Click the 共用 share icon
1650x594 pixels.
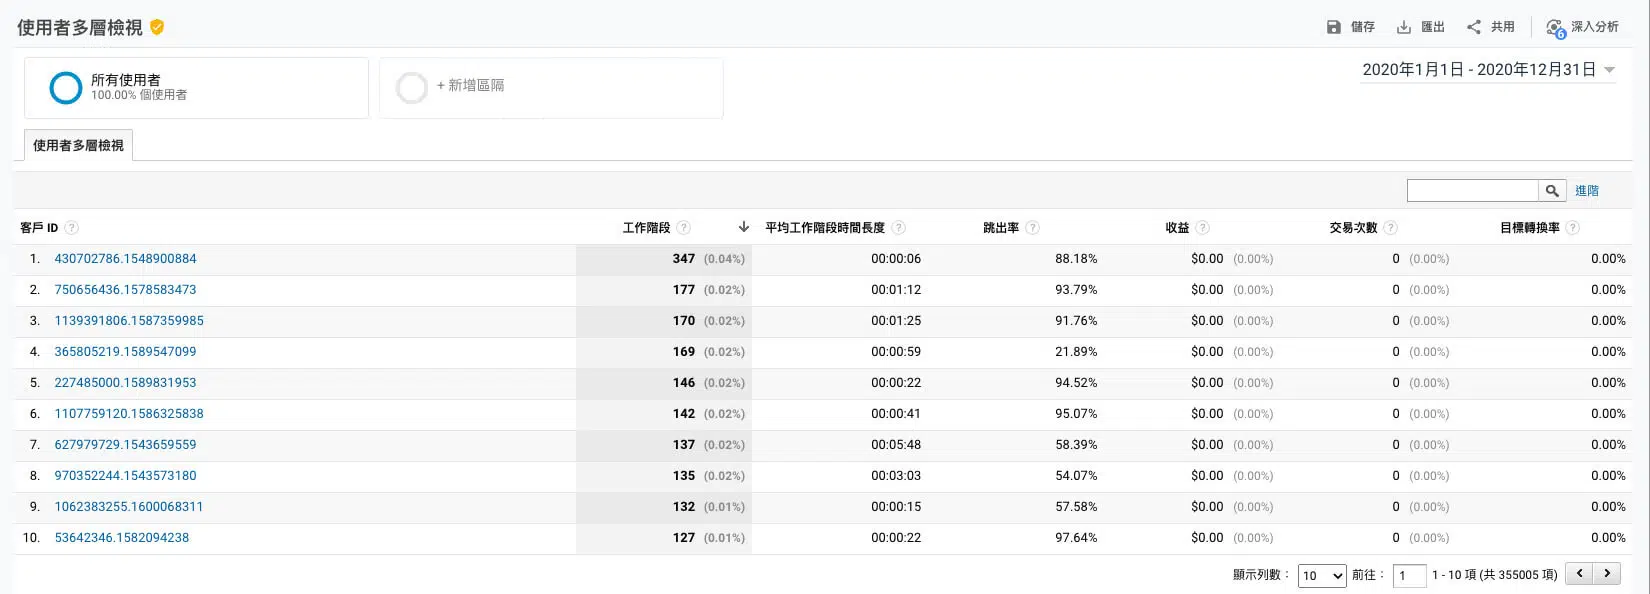point(1474,27)
